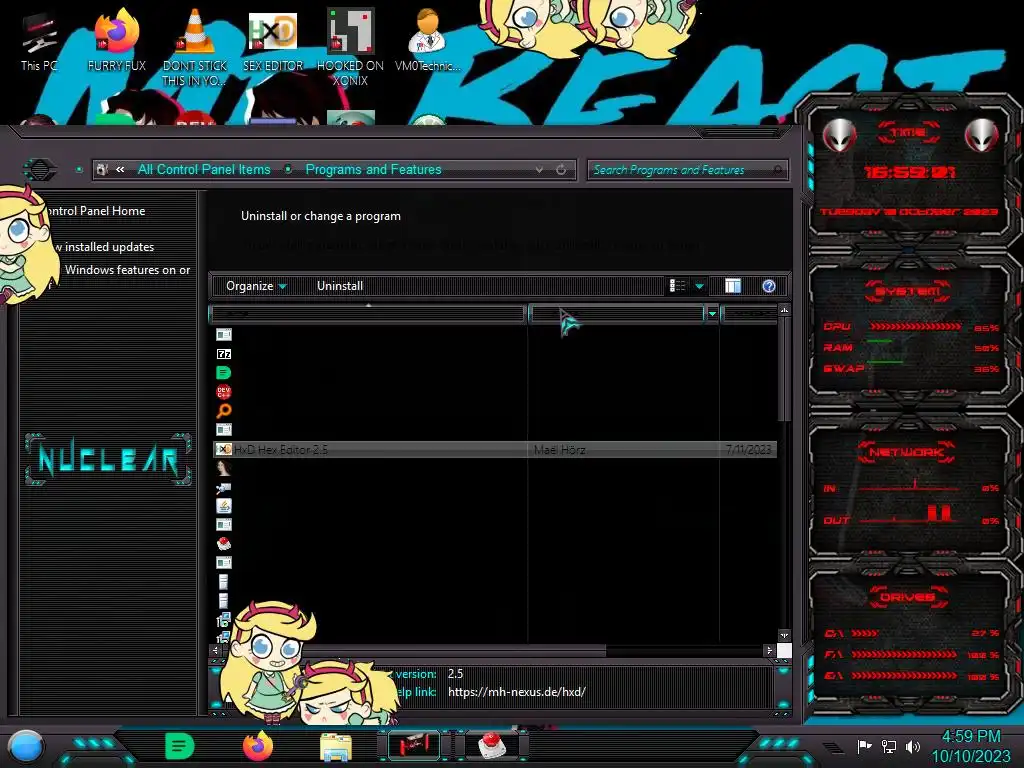Click the horizontal scrollbar right arrow

pyautogui.click(x=769, y=650)
